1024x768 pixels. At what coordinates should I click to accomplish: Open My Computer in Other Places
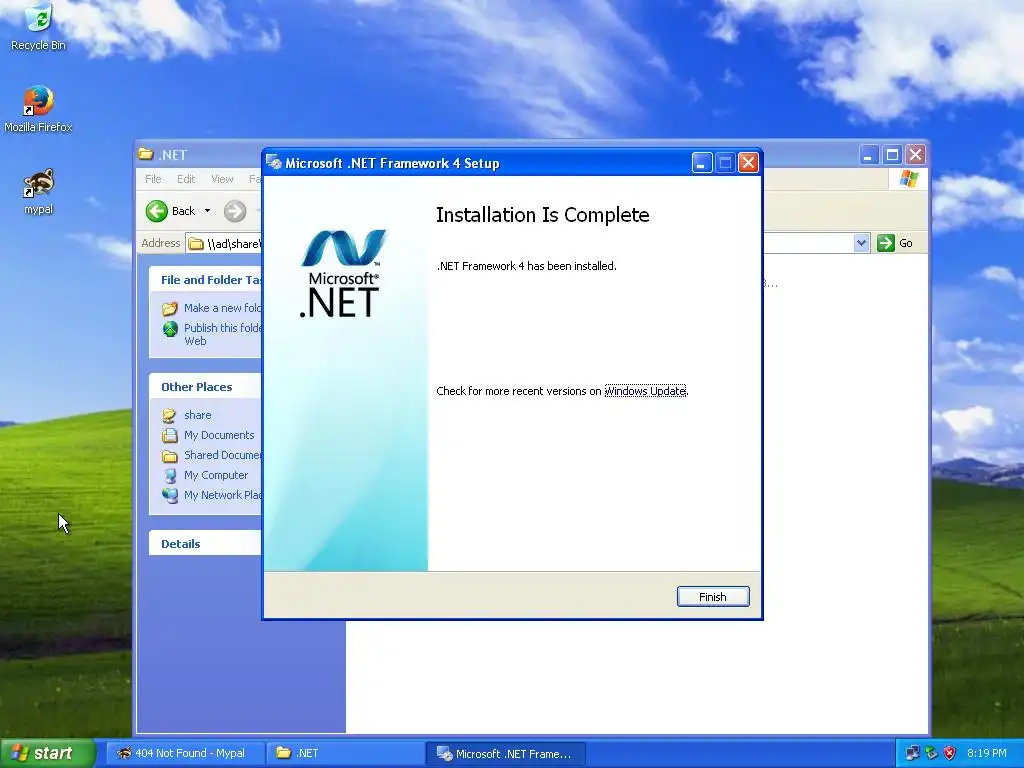point(216,475)
